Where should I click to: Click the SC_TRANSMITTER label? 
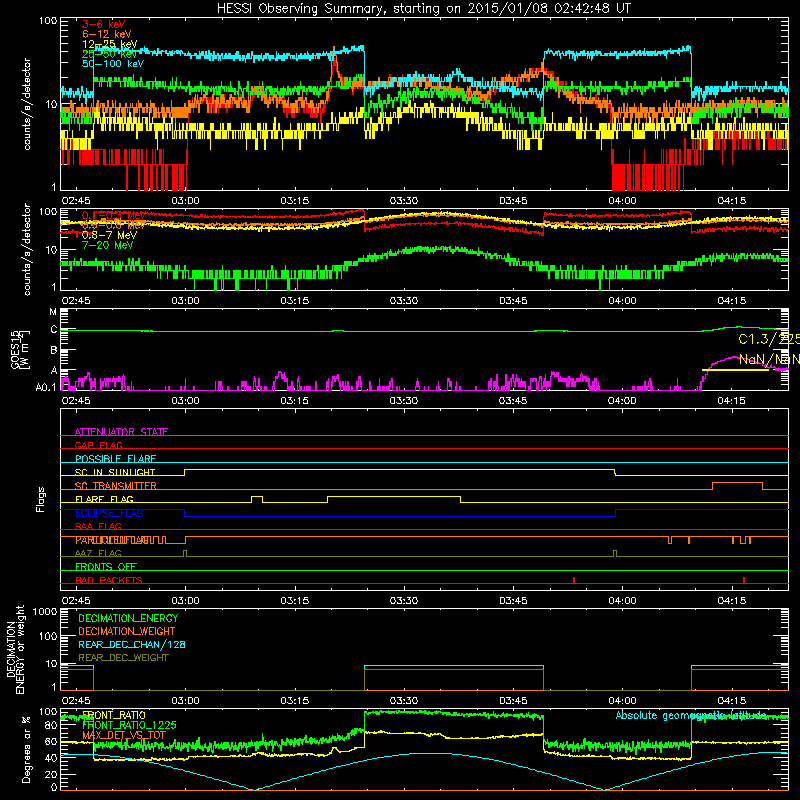coord(116,485)
